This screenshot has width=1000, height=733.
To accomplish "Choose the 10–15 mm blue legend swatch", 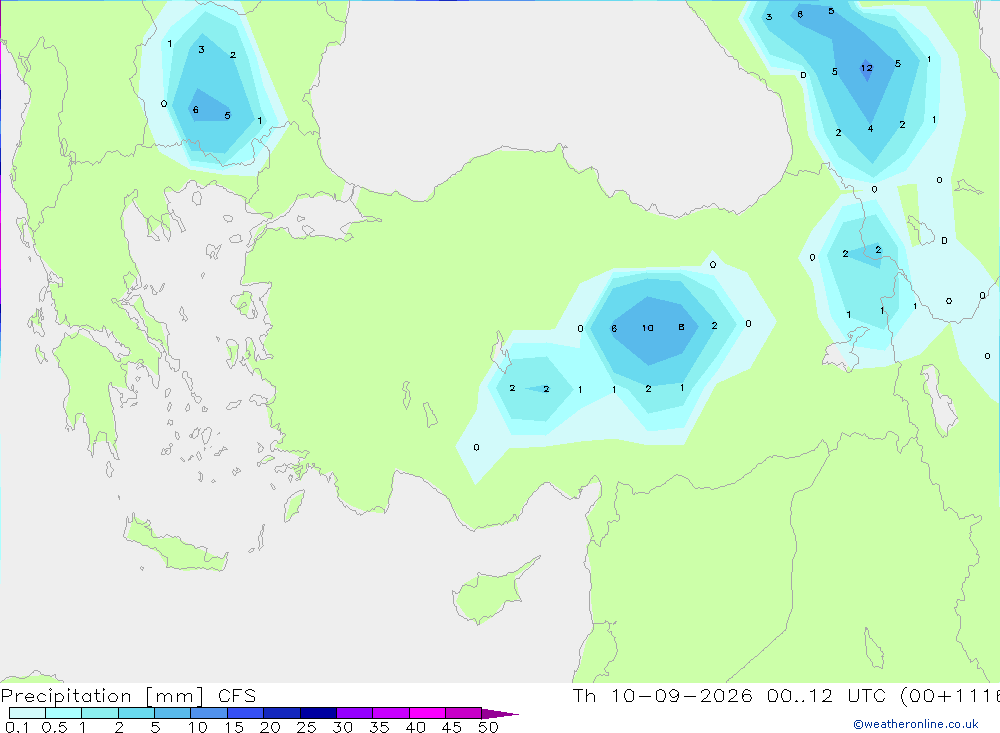I will pyautogui.click(x=209, y=713).
